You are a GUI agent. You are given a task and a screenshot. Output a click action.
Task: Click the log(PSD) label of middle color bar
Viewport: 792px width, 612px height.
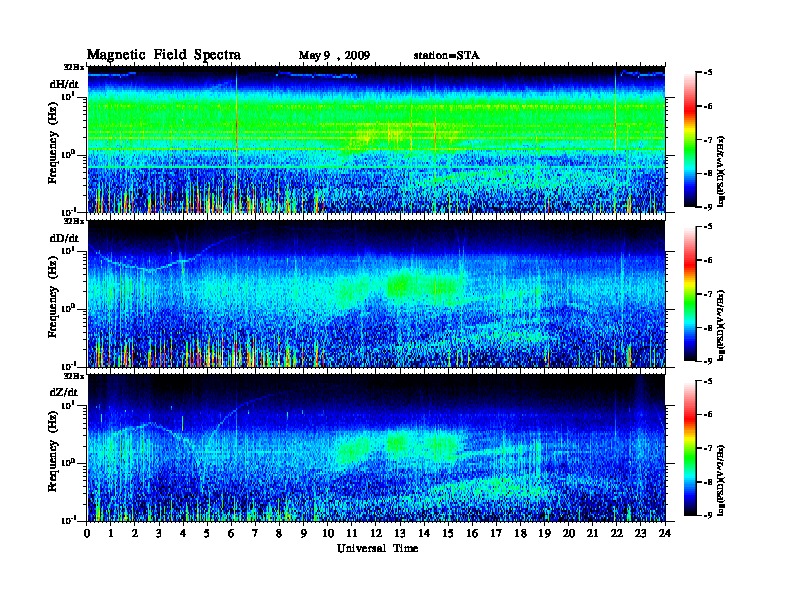[722, 326]
